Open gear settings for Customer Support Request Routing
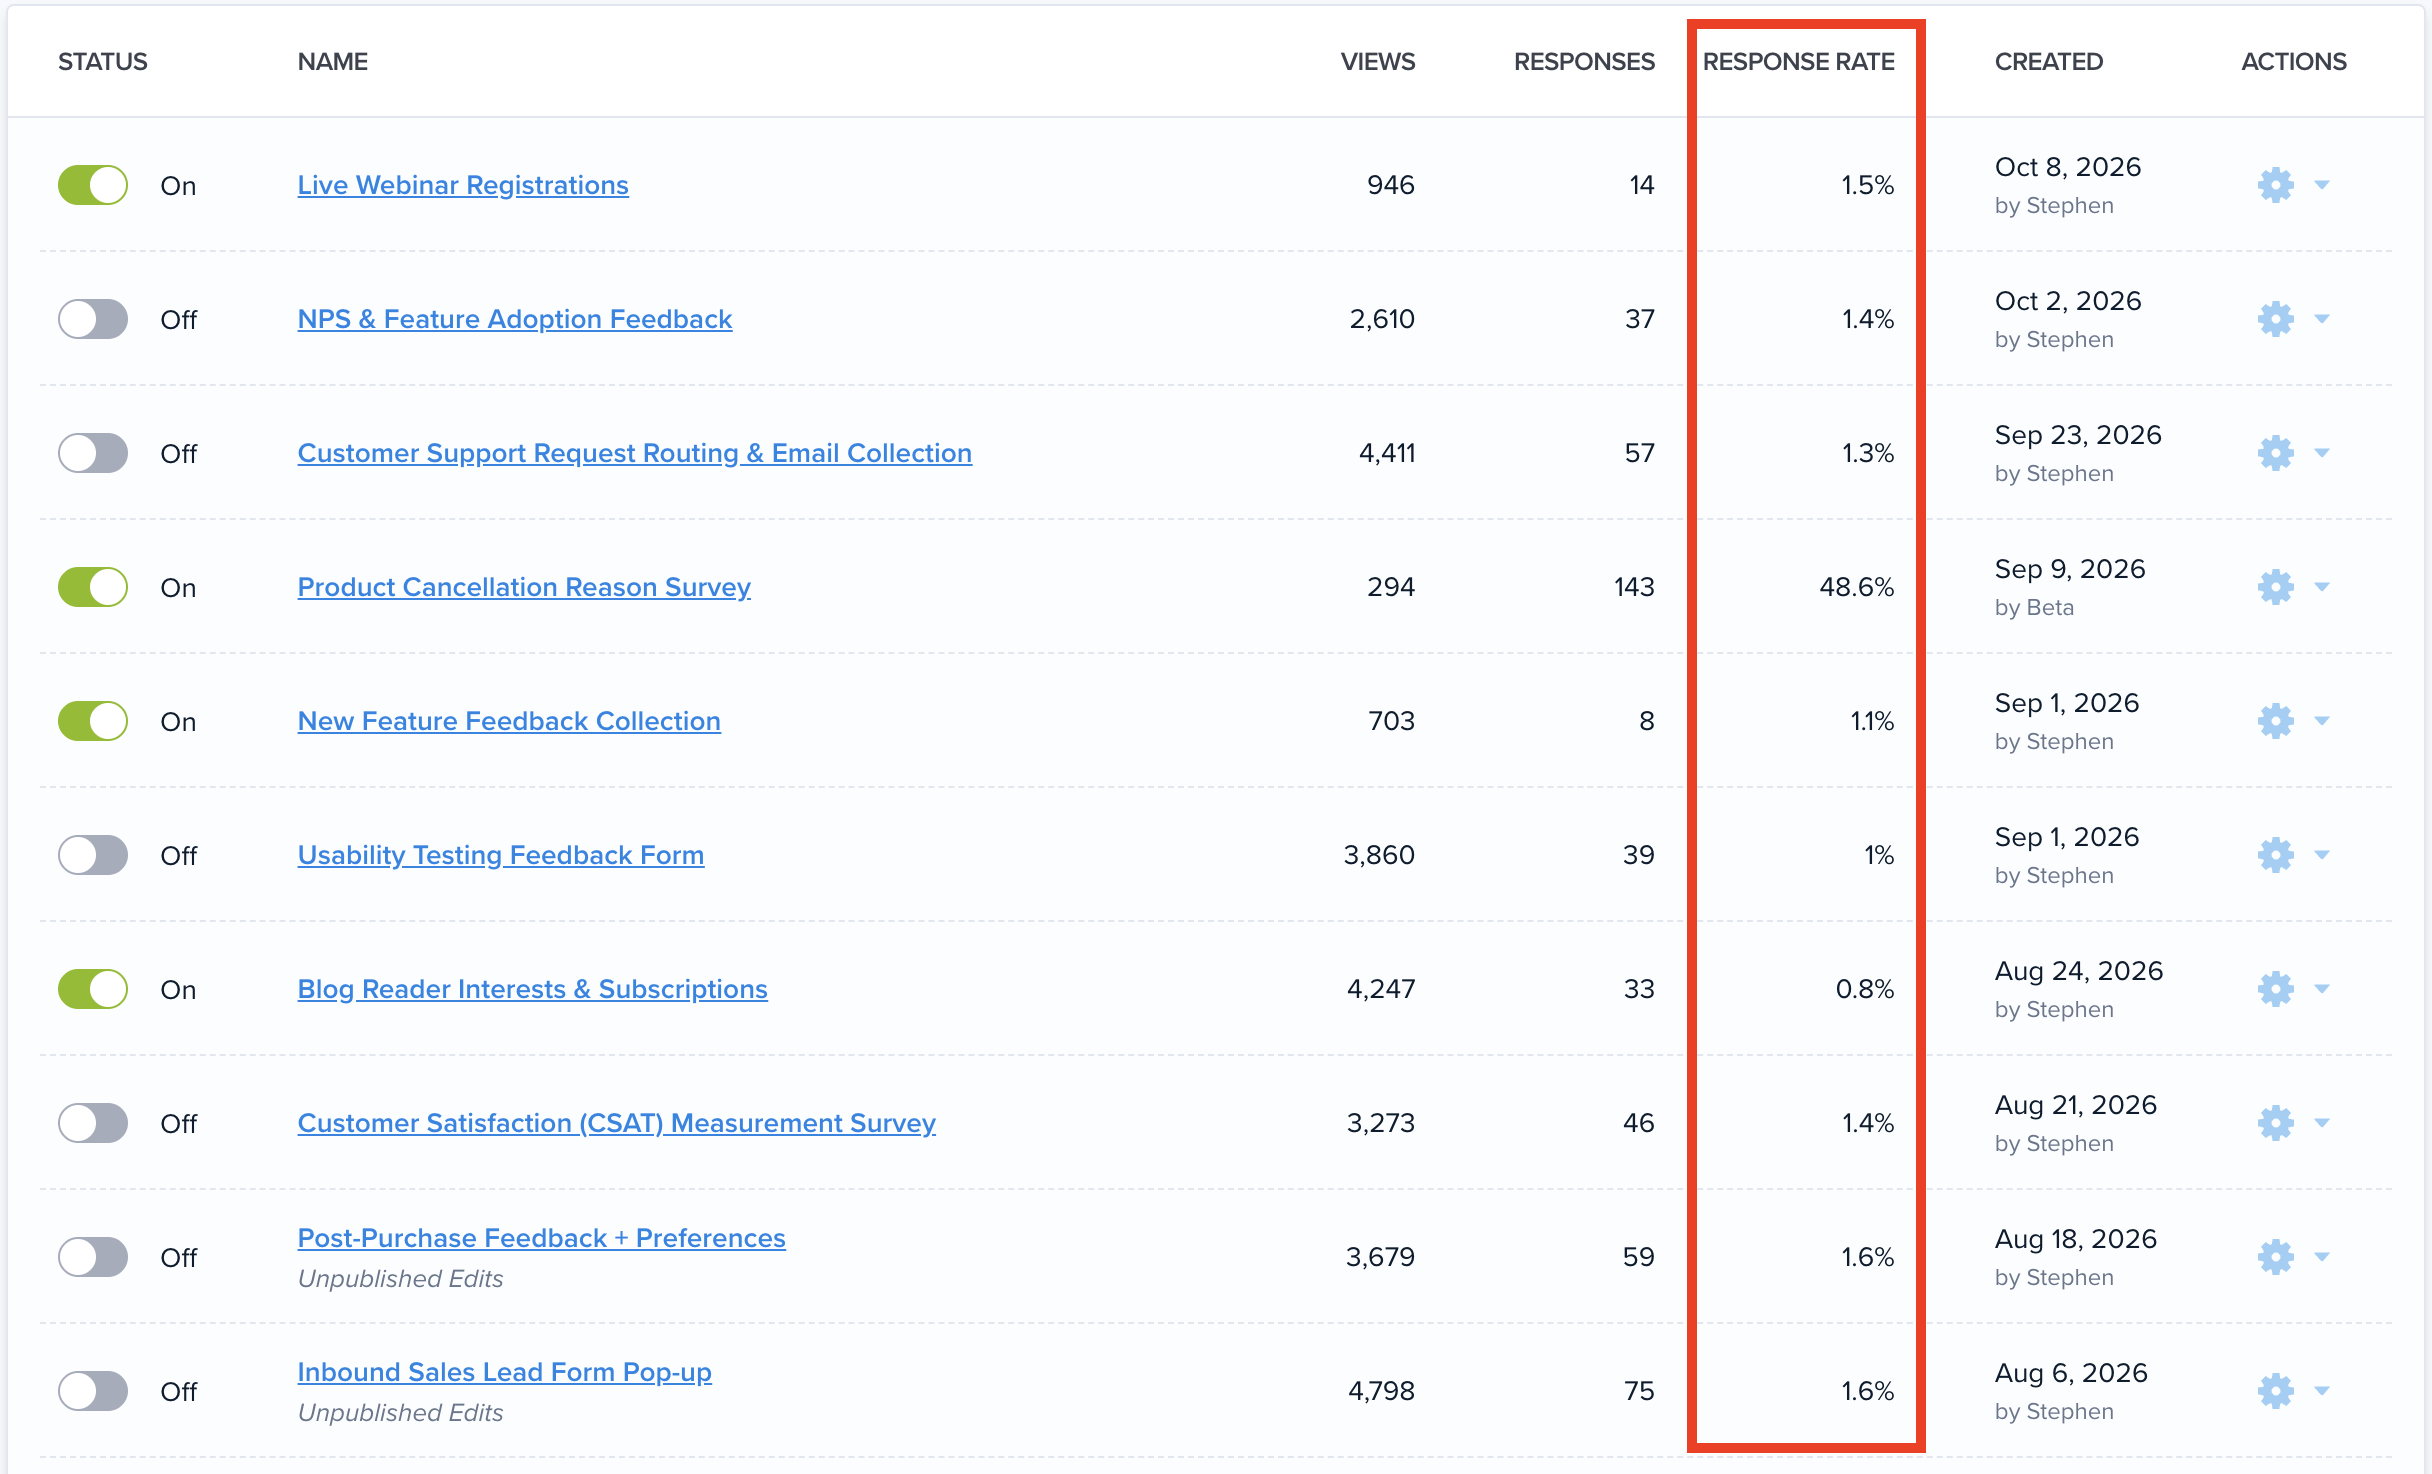2432x1474 pixels. click(2275, 453)
